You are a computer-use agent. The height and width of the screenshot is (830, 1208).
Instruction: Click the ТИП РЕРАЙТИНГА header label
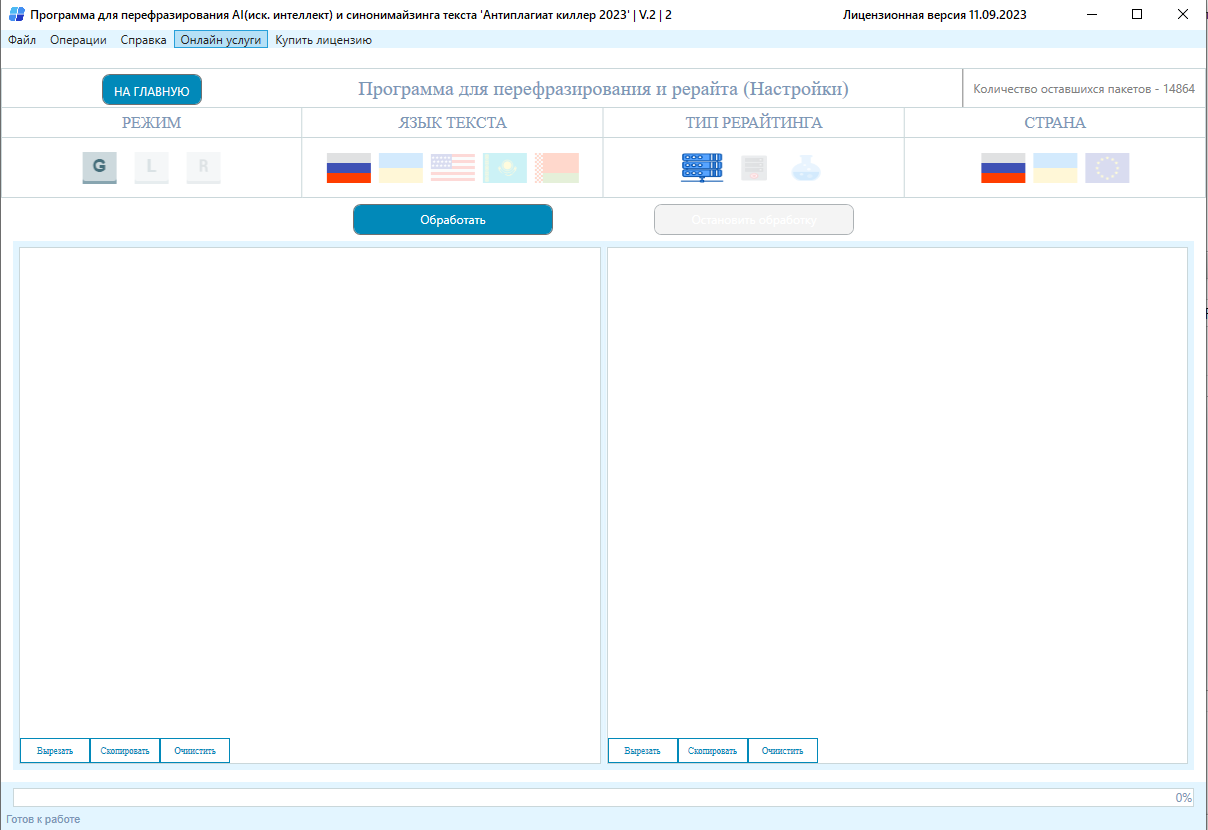click(x=754, y=123)
